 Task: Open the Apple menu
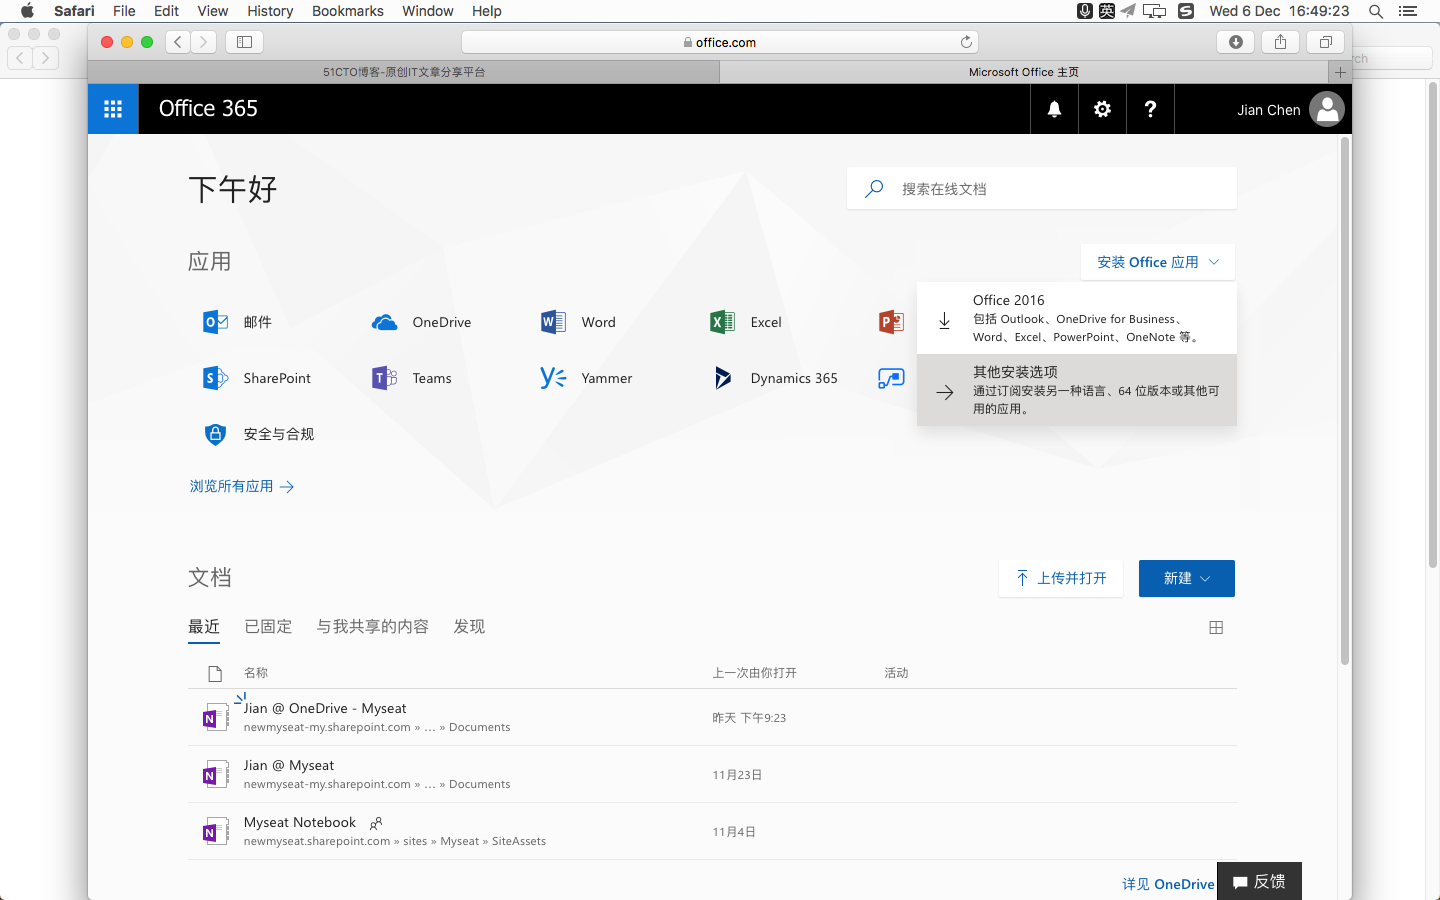[x=27, y=11]
